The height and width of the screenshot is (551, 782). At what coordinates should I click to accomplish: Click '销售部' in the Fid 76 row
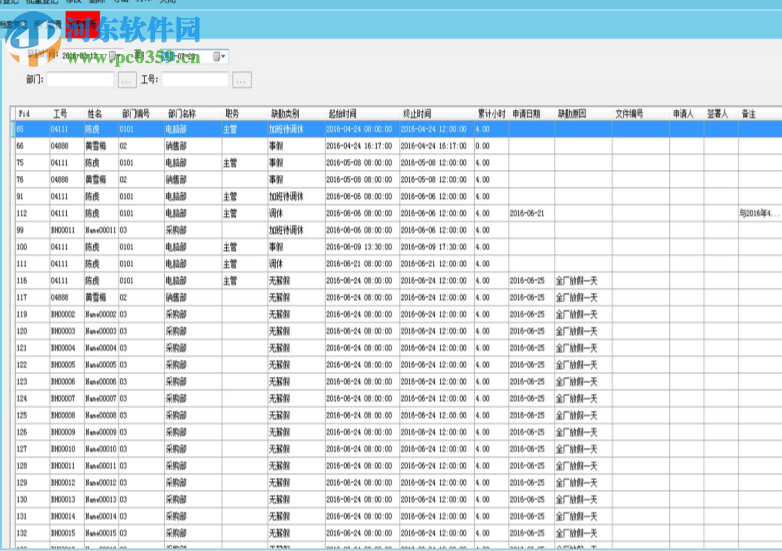[176, 180]
